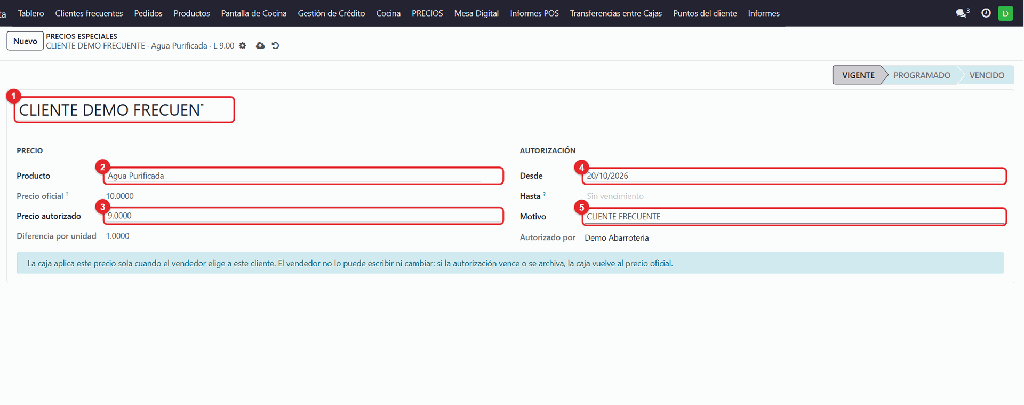Click the Hasta date field
This screenshot has width=1024, height=405.
pyautogui.click(x=794, y=196)
